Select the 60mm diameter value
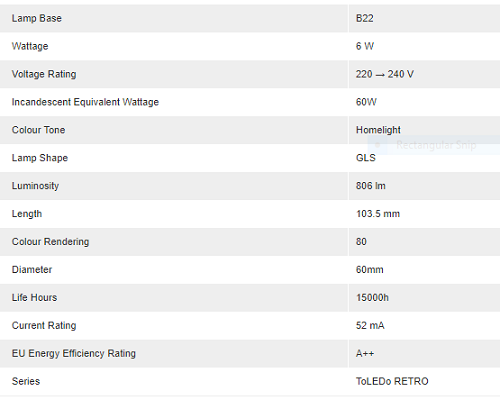500x400 pixels. coord(369,270)
